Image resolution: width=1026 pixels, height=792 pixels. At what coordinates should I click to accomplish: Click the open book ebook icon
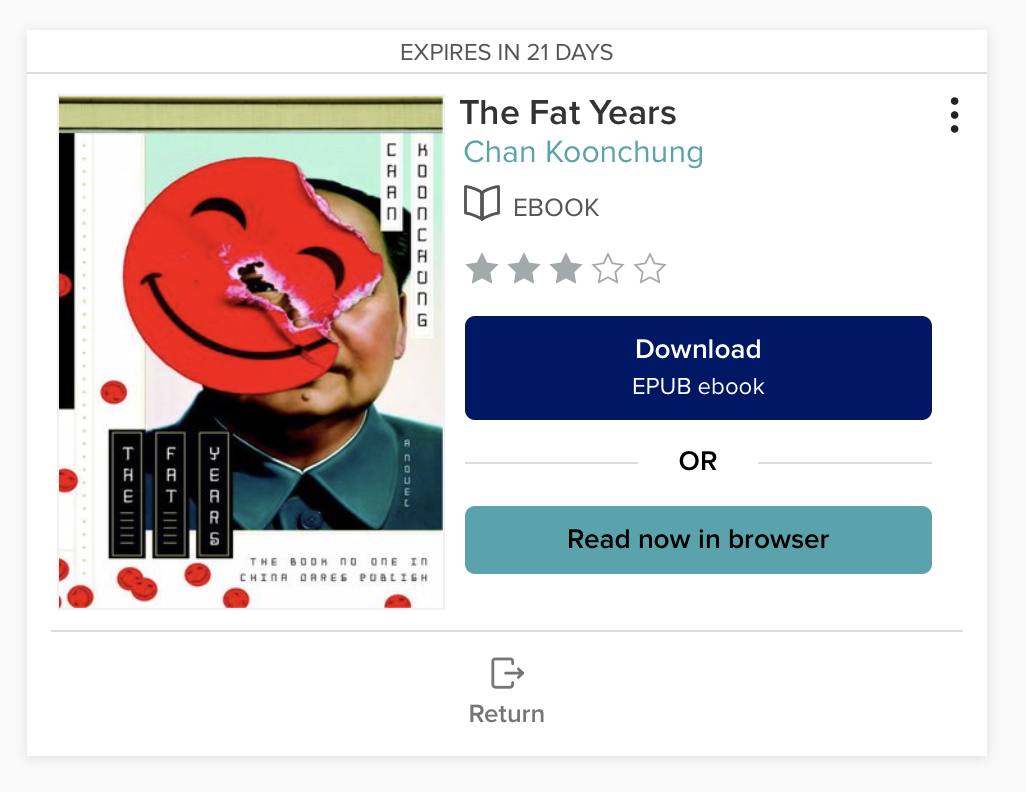482,202
